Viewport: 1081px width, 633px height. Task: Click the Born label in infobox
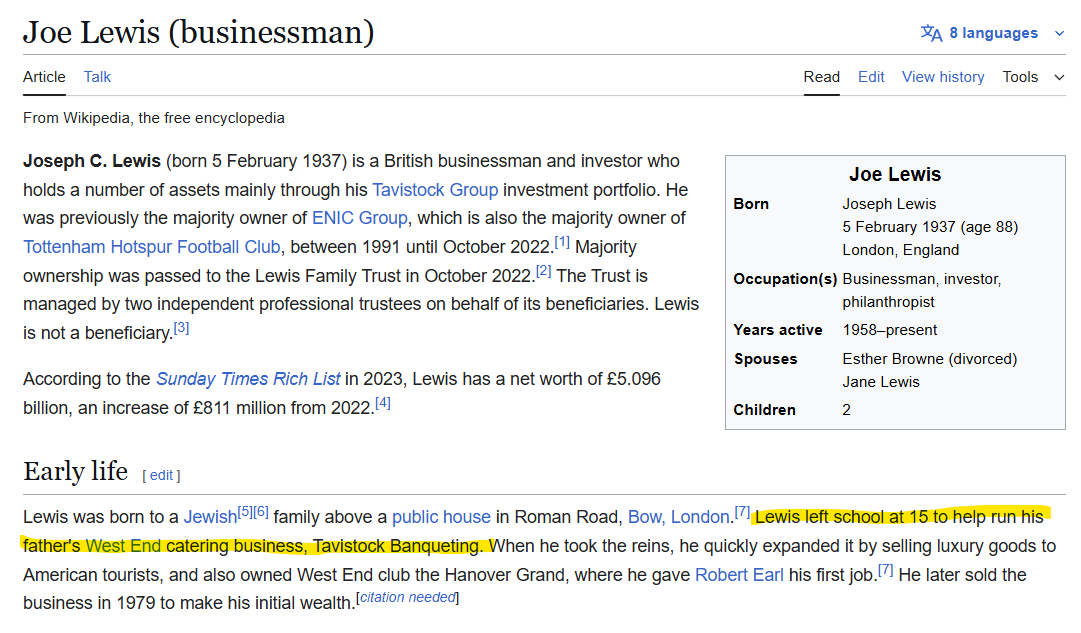751,204
